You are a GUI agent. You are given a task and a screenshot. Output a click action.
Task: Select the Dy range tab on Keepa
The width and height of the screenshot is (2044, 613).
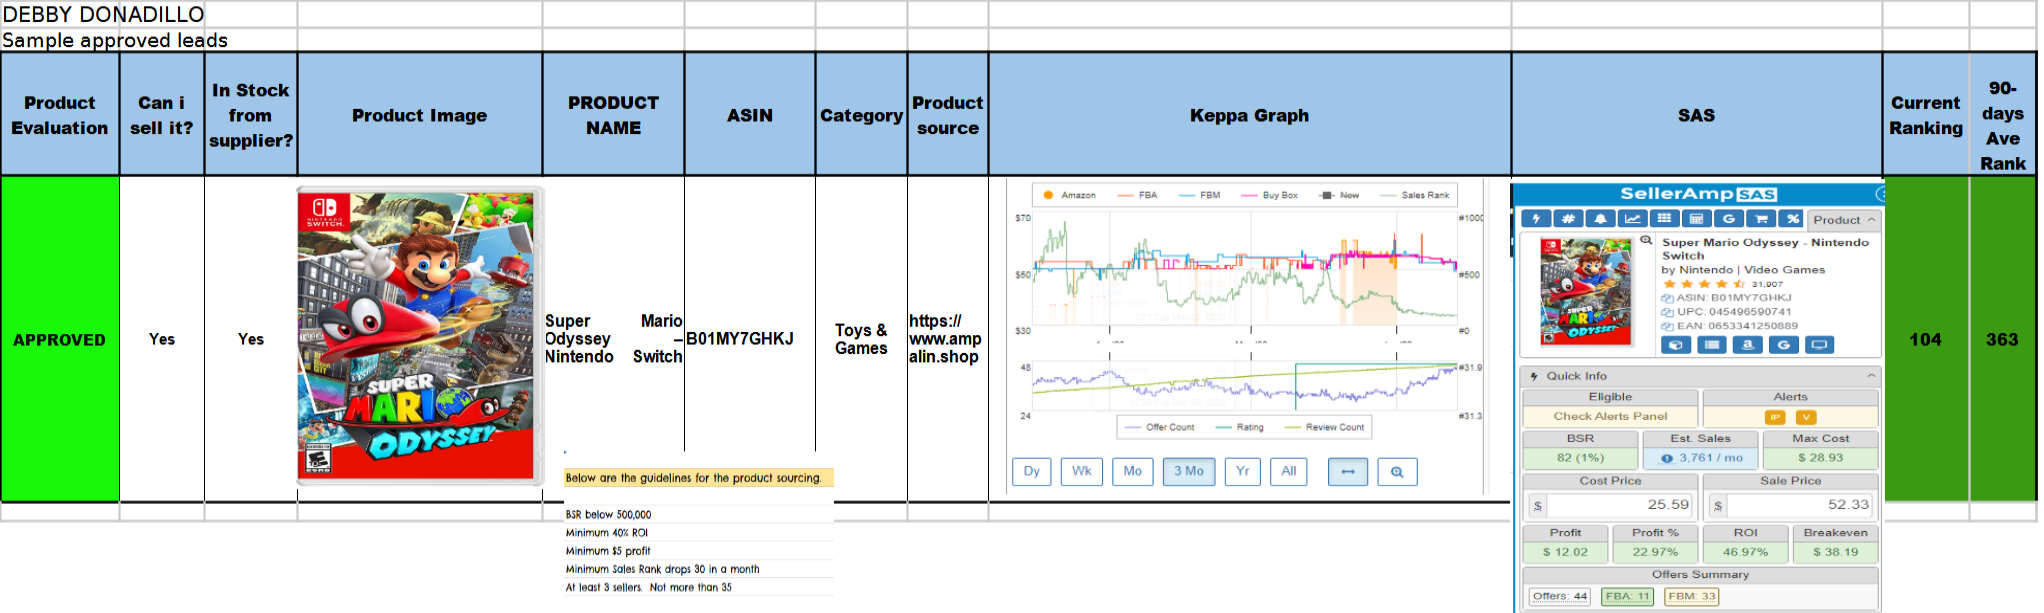[x=1032, y=472]
